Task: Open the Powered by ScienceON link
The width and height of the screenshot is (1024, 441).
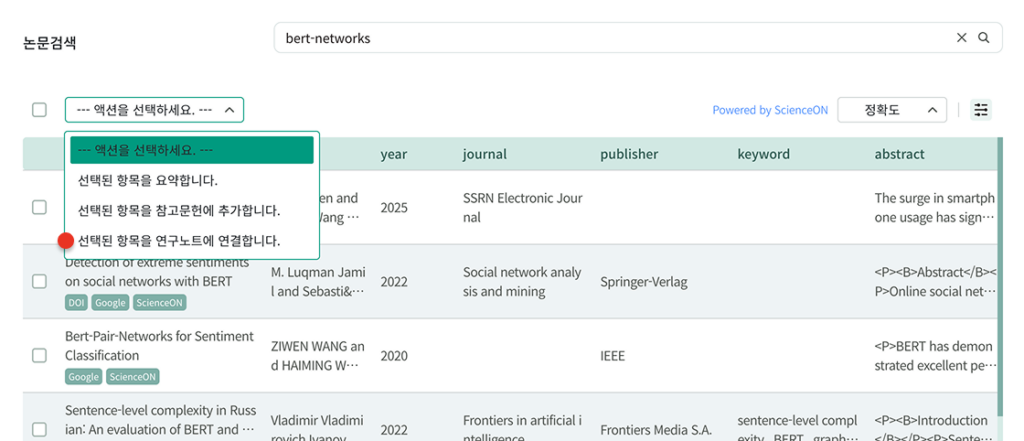Action: (x=769, y=110)
